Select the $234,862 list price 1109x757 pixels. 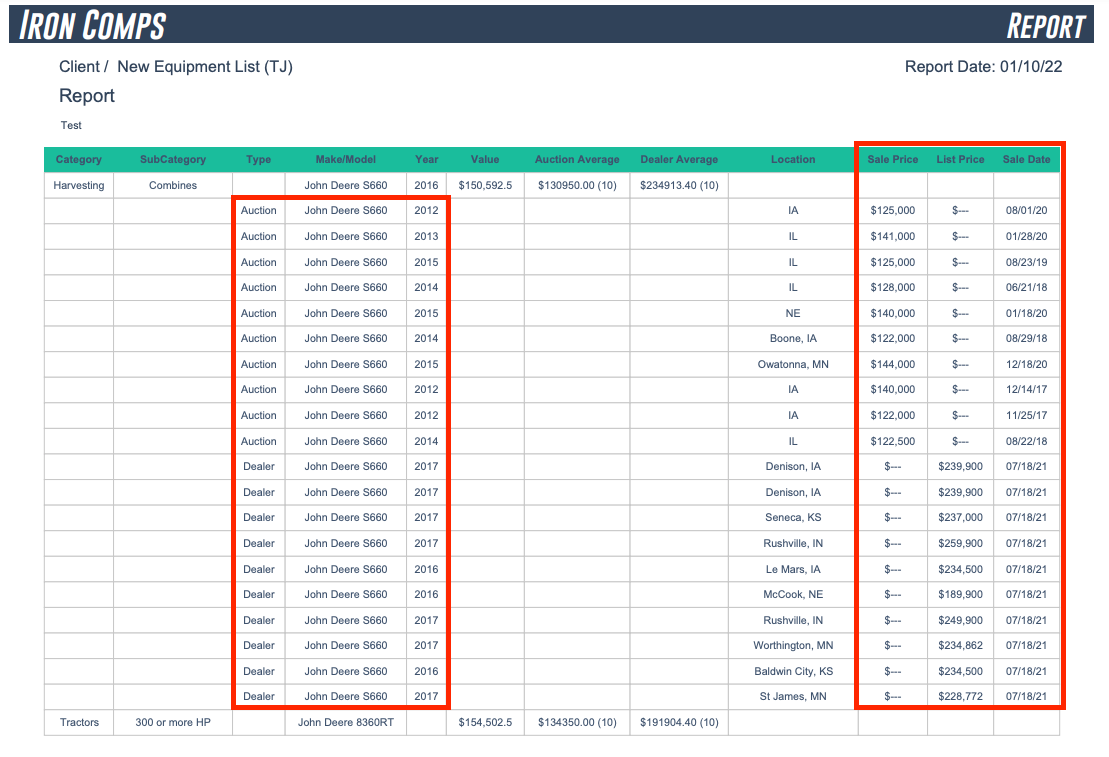pyautogui.click(x=960, y=645)
